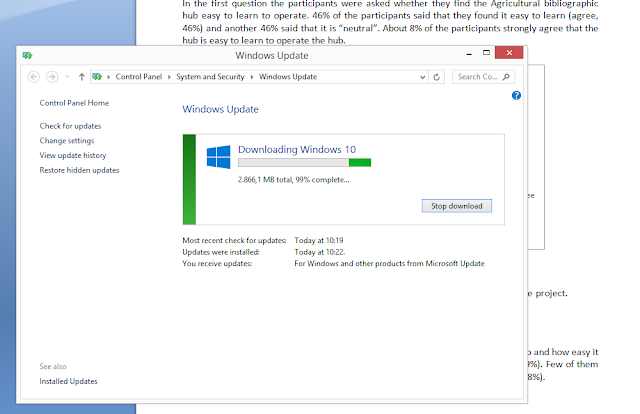Open Change settings link
Image resolution: width=640 pixels, height=414 pixels.
click(67, 141)
